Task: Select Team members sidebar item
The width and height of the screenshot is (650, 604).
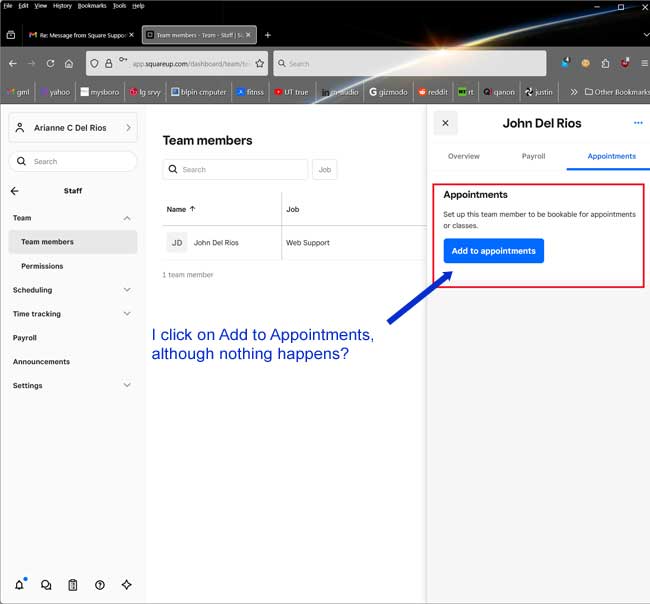Action: click(73, 242)
